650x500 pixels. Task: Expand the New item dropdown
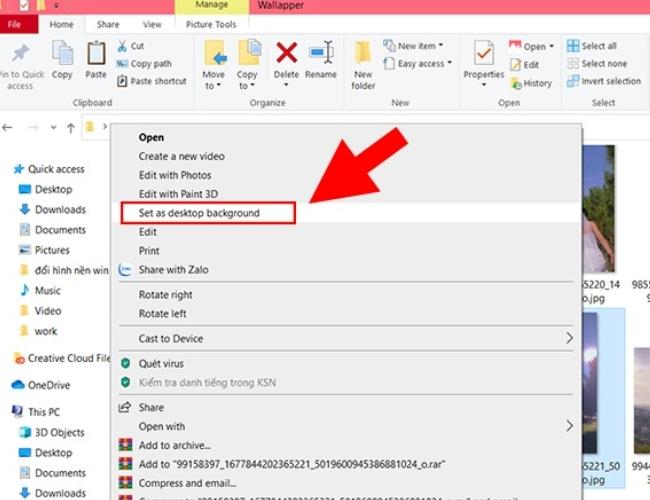coord(441,46)
